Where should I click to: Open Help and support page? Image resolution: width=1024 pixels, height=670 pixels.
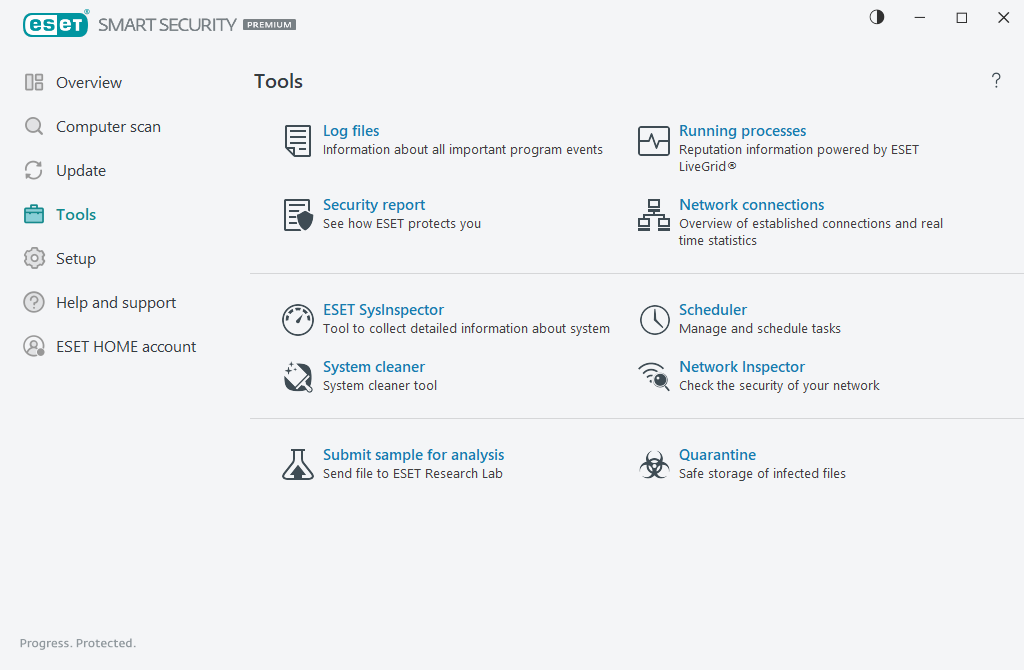(x=116, y=303)
